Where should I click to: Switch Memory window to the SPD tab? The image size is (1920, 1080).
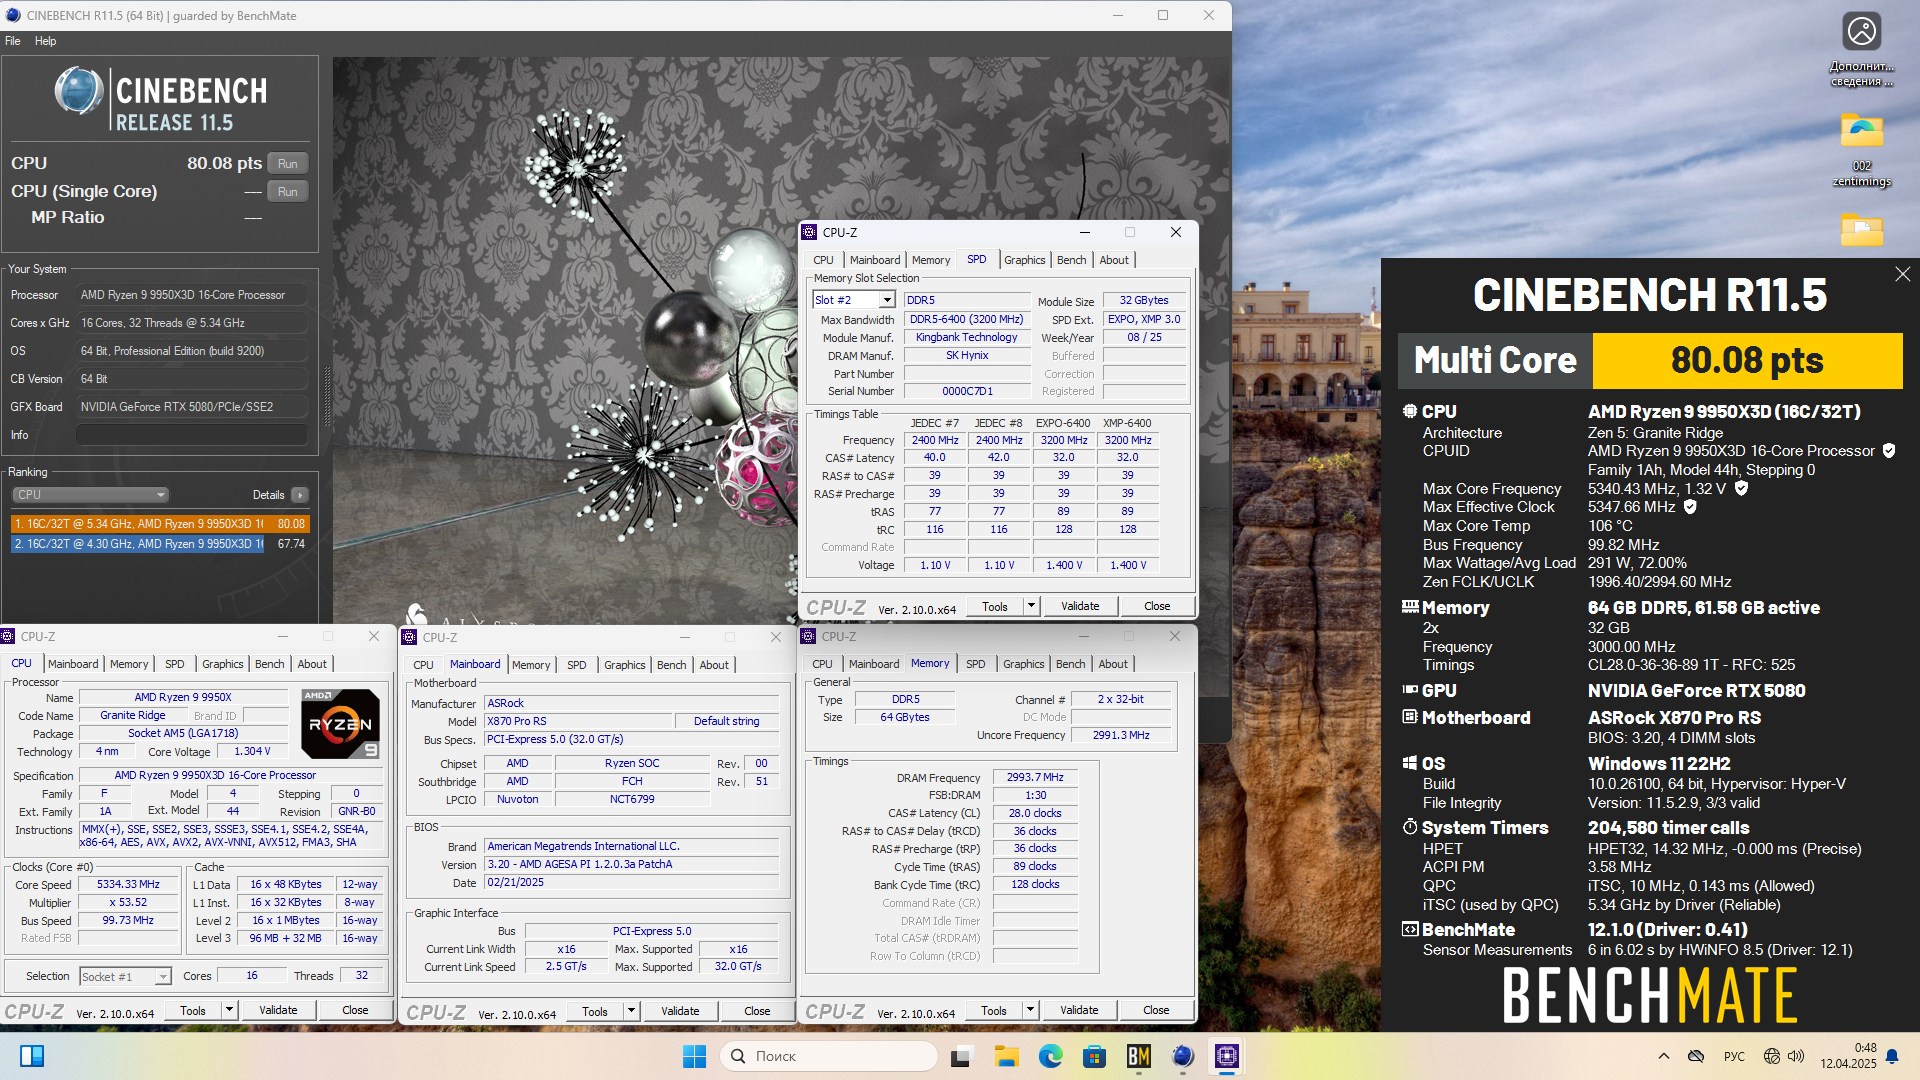tap(975, 664)
